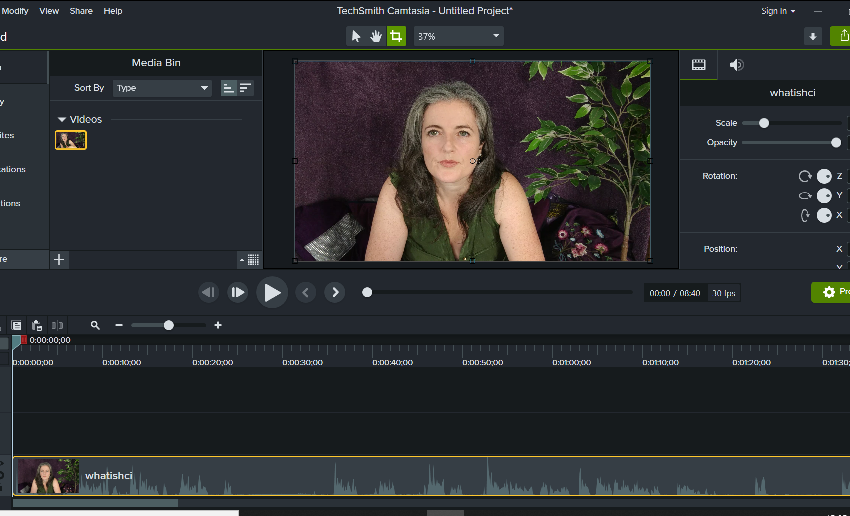This screenshot has height=516, width=850.
Task: Click the next marker arrow button
Action: click(x=335, y=292)
